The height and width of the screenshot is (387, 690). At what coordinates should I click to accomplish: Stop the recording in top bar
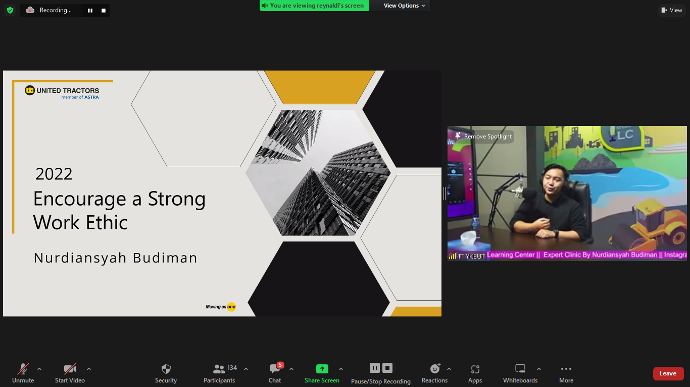[x=103, y=11]
